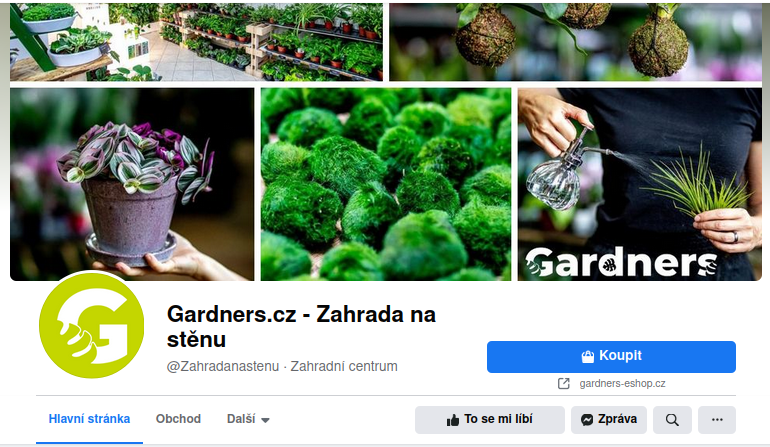This screenshot has width=770, height=447.
Task: Open the green Gardners profile picture
Action: pyautogui.click(x=91, y=326)
